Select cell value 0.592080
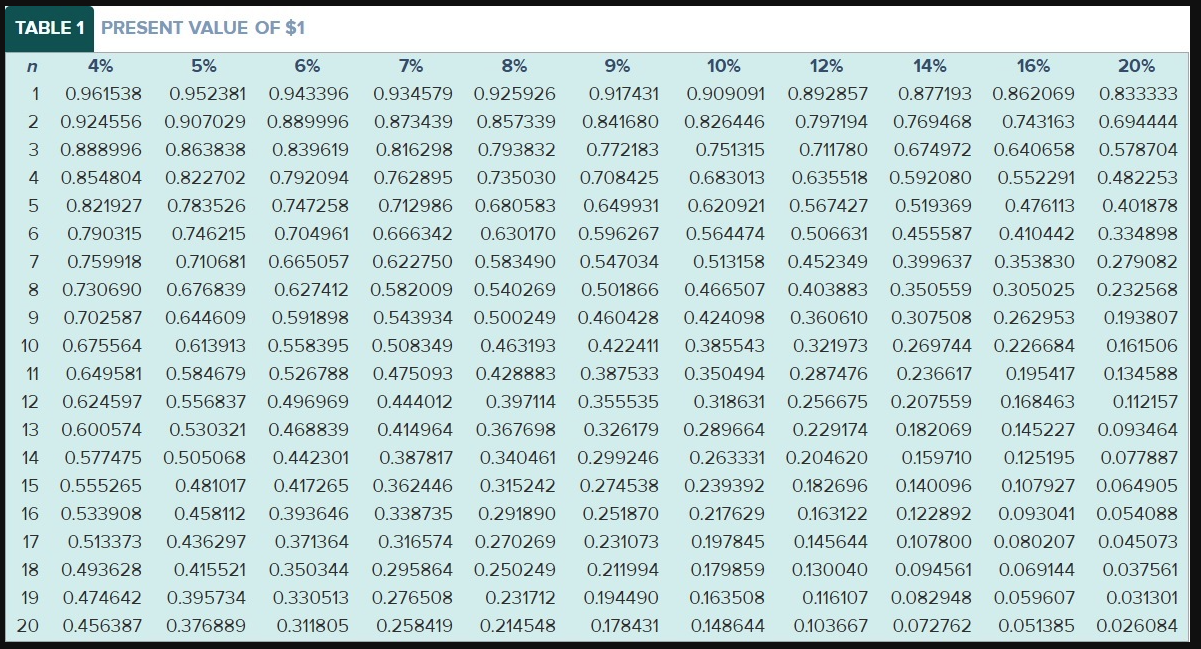This screenshot has height=649, width=1201. point(932,178)
